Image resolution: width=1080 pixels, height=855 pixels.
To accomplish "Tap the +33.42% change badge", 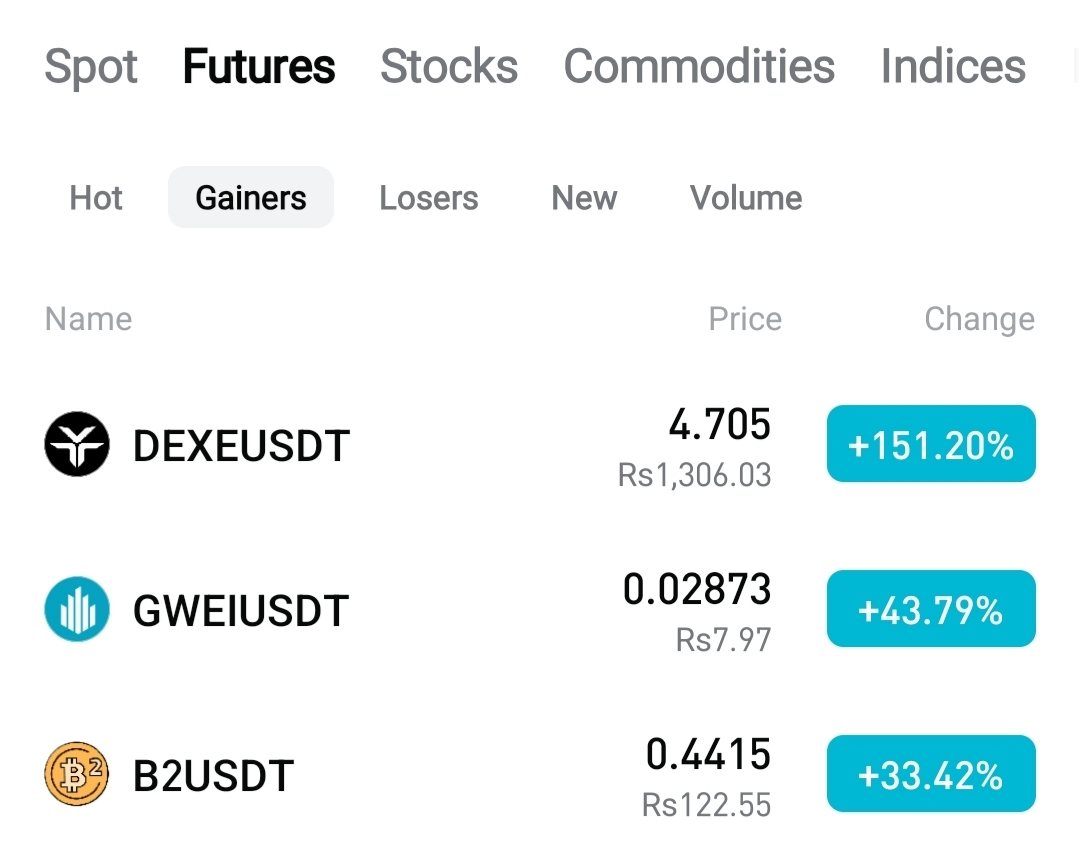I will coord(931,774).
